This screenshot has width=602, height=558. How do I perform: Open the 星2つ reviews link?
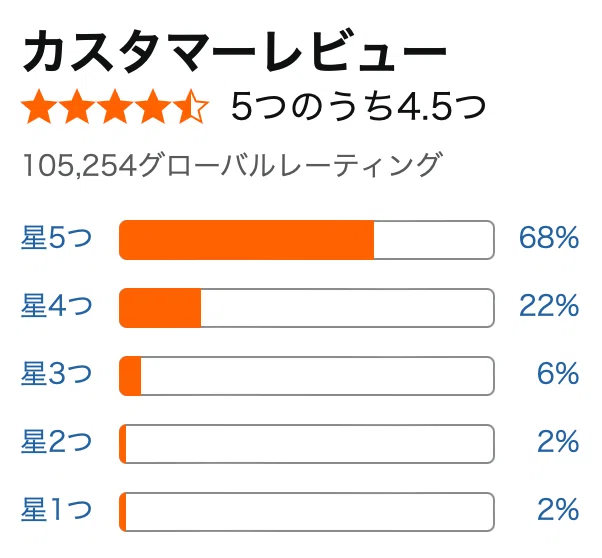coord(56,442)
